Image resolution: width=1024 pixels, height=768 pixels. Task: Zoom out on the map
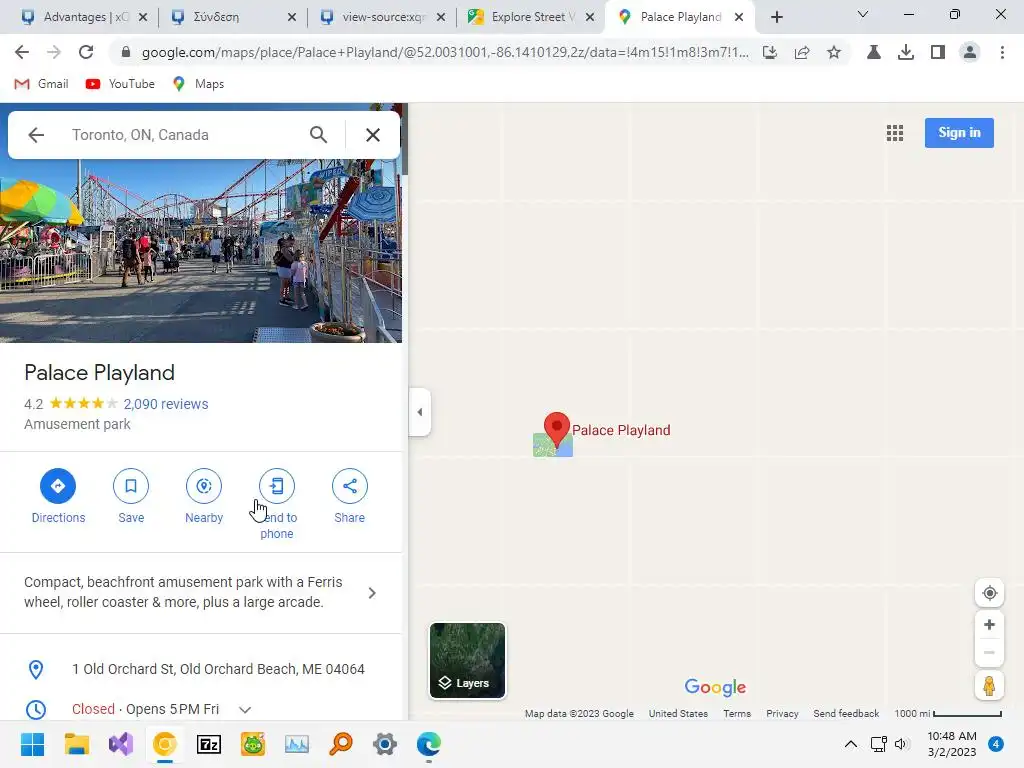989,652
